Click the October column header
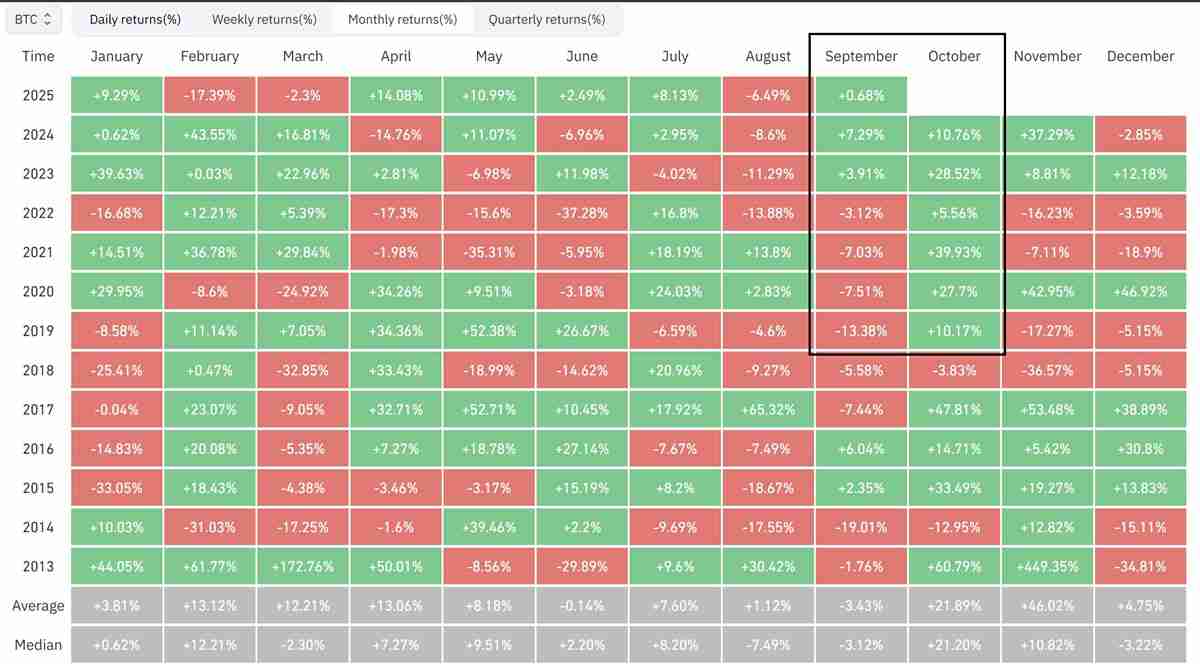 (951, 56)
